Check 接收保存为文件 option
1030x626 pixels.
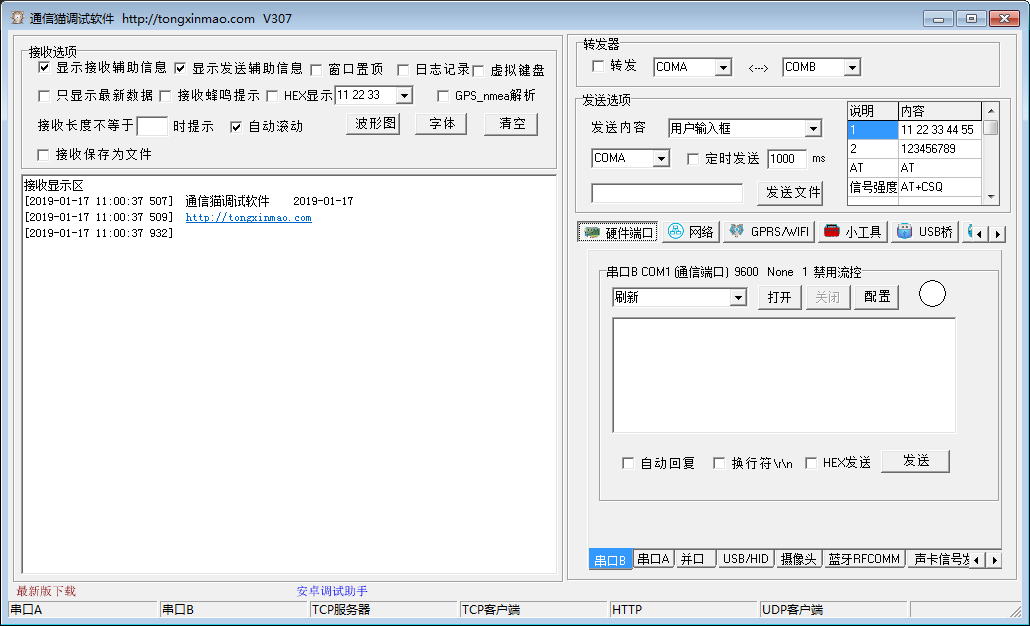click(x=43, y=155)
